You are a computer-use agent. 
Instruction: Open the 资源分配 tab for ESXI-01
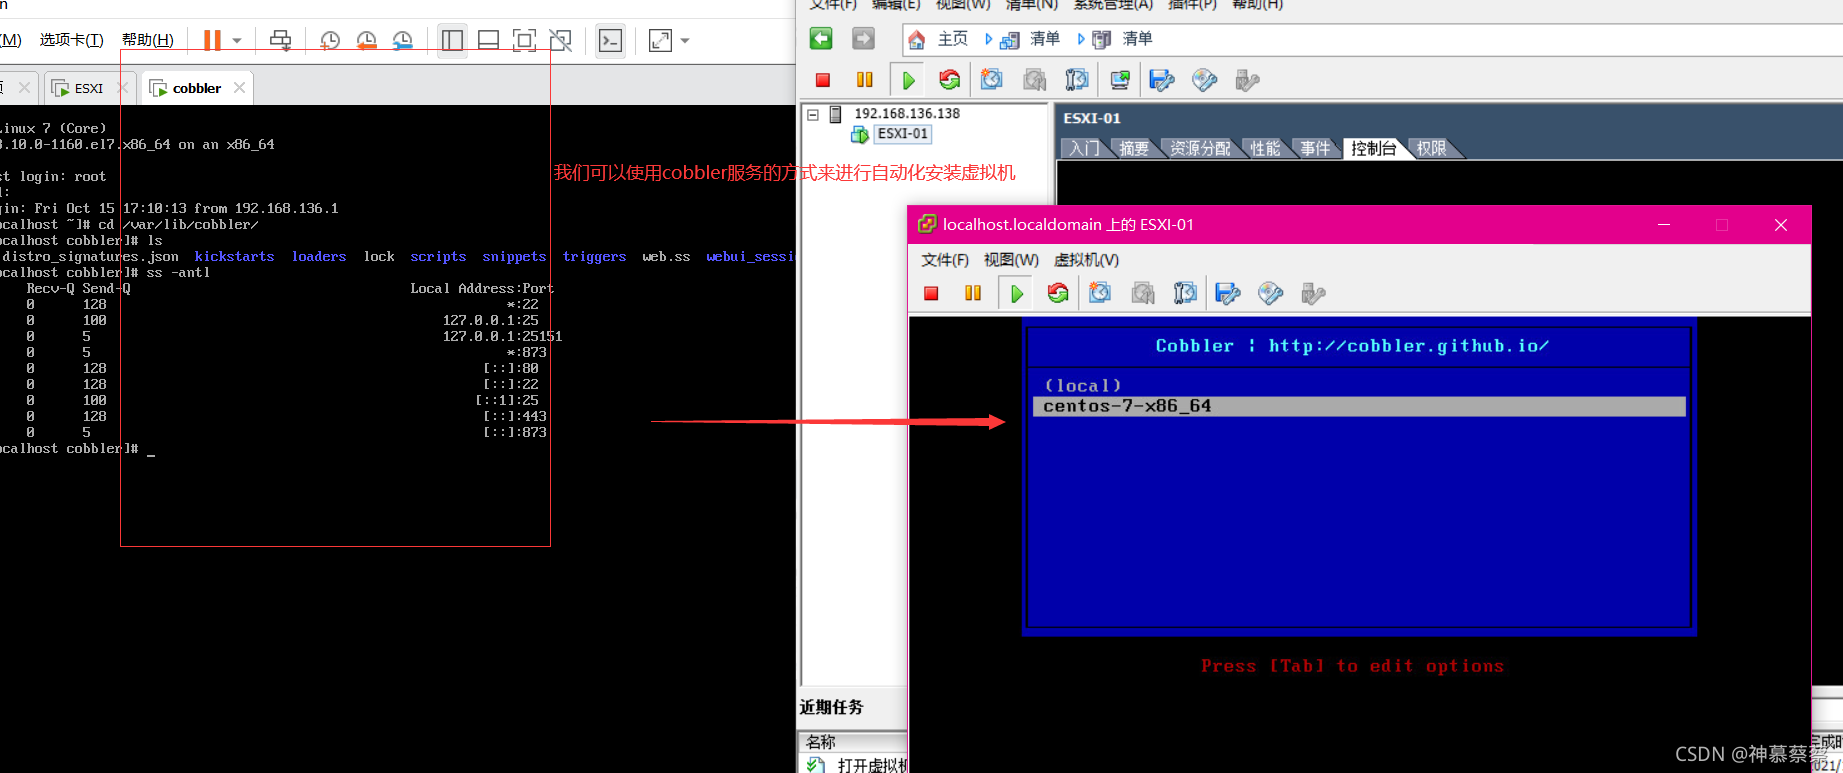pyautogui.click(x=1200, y=148)
